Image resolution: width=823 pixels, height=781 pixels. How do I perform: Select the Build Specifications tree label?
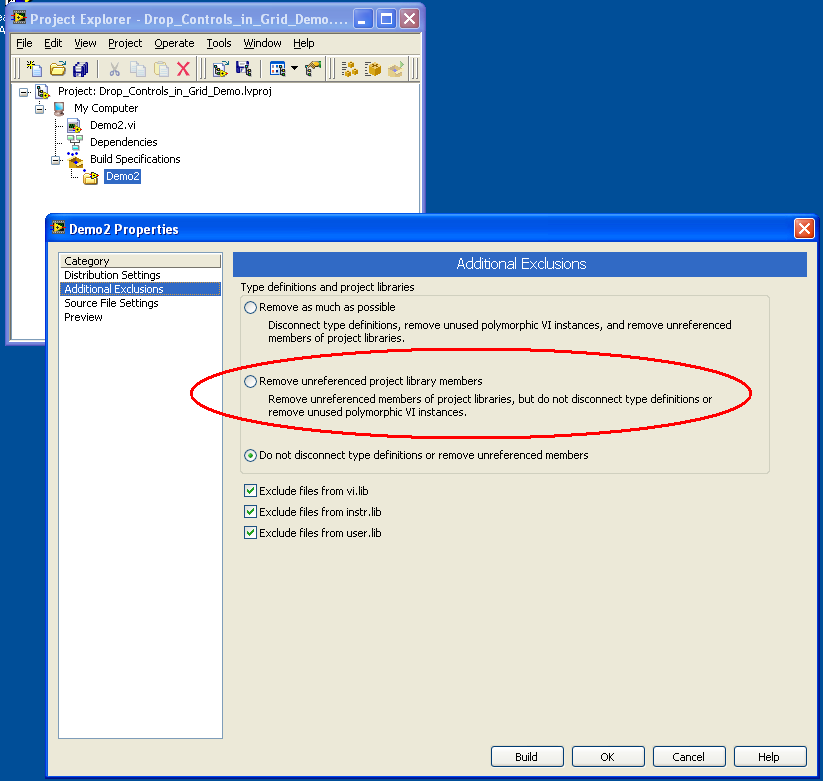click(x=135, y=159)
